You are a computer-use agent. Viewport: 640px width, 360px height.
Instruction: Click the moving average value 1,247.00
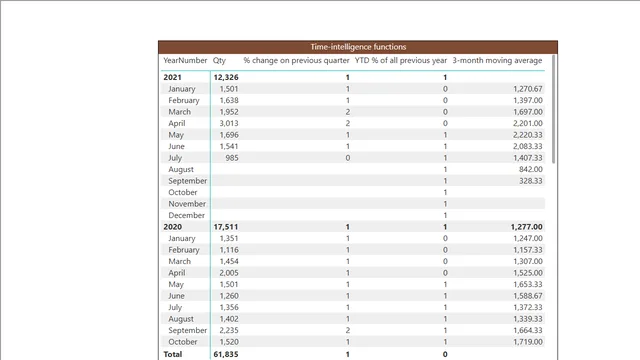click(x=528, y=238)
